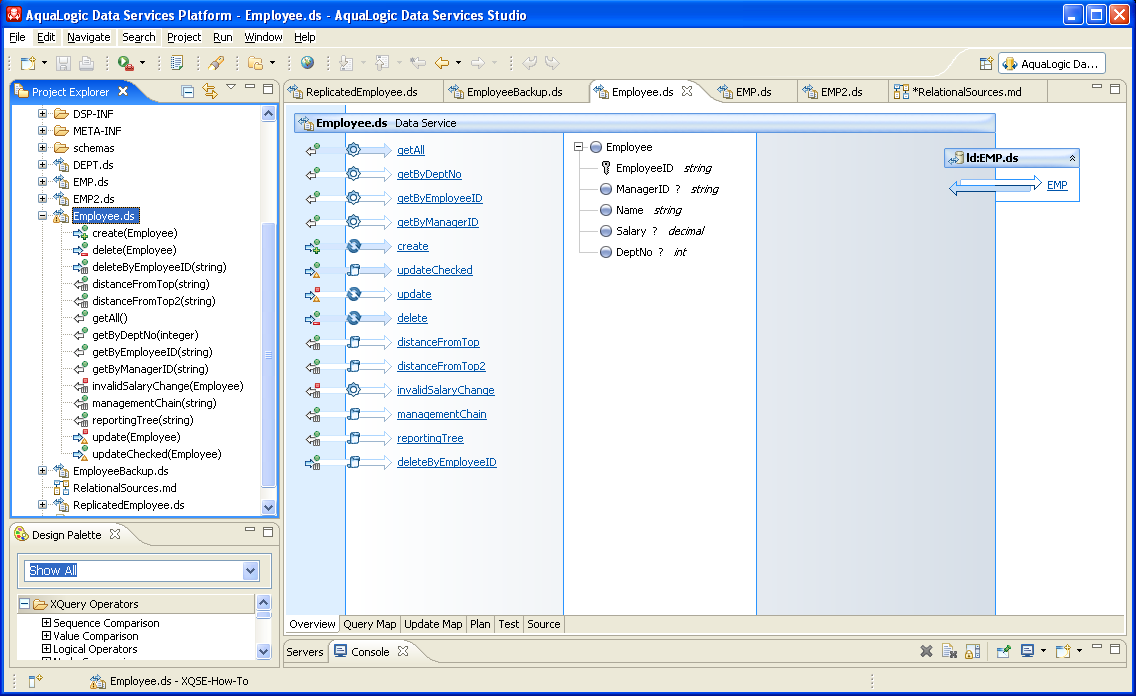Screen dimensions: 1136x696
Task: Switch to the Query Map tab
Action: [x=369, y=624]
